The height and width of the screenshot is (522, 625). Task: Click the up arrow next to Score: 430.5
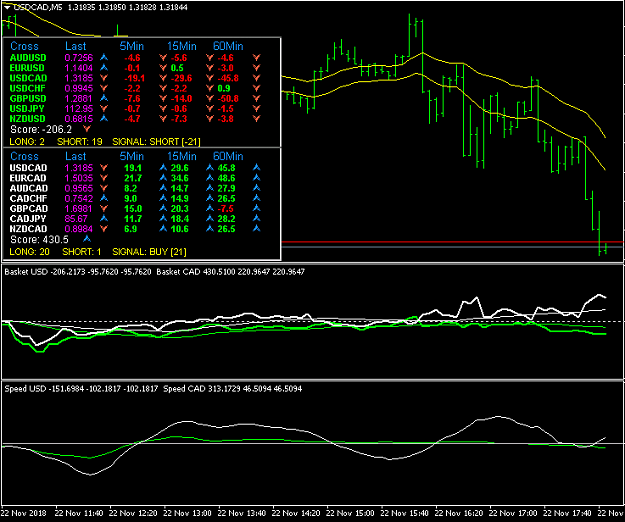(86, 239)
